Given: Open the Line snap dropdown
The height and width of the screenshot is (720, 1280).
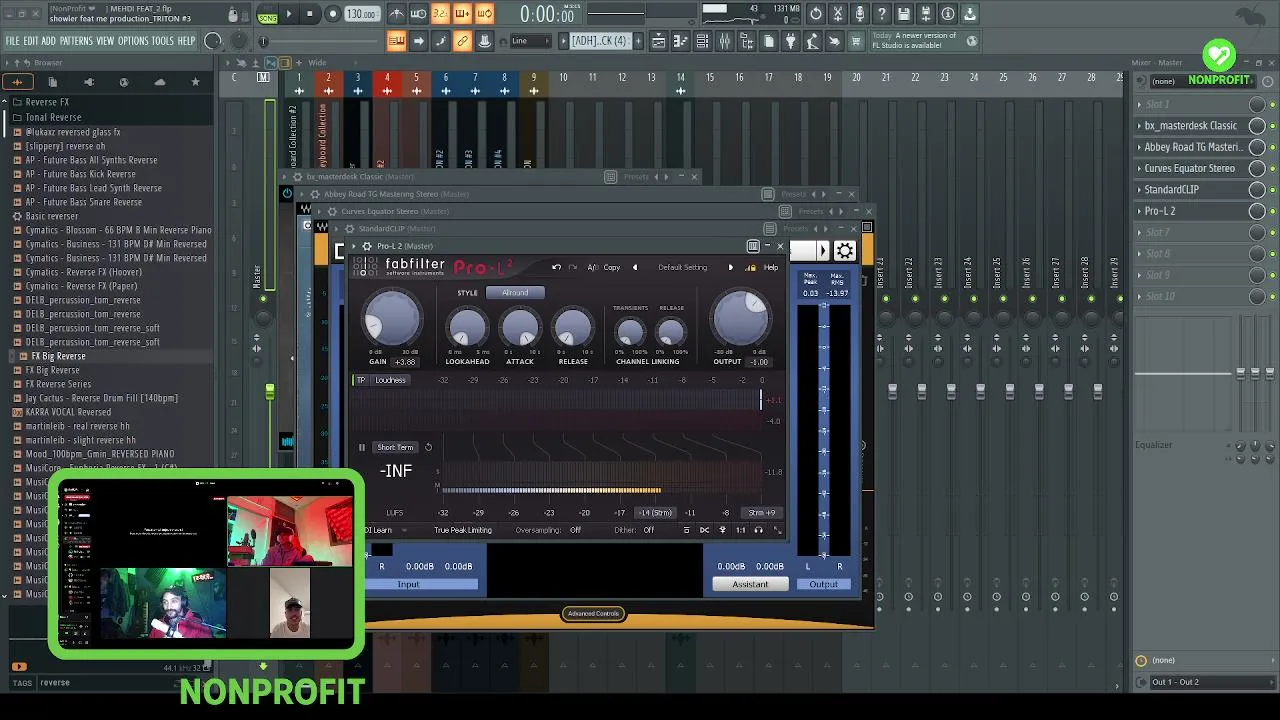Looking at the screenshot, I should point(529,41).
